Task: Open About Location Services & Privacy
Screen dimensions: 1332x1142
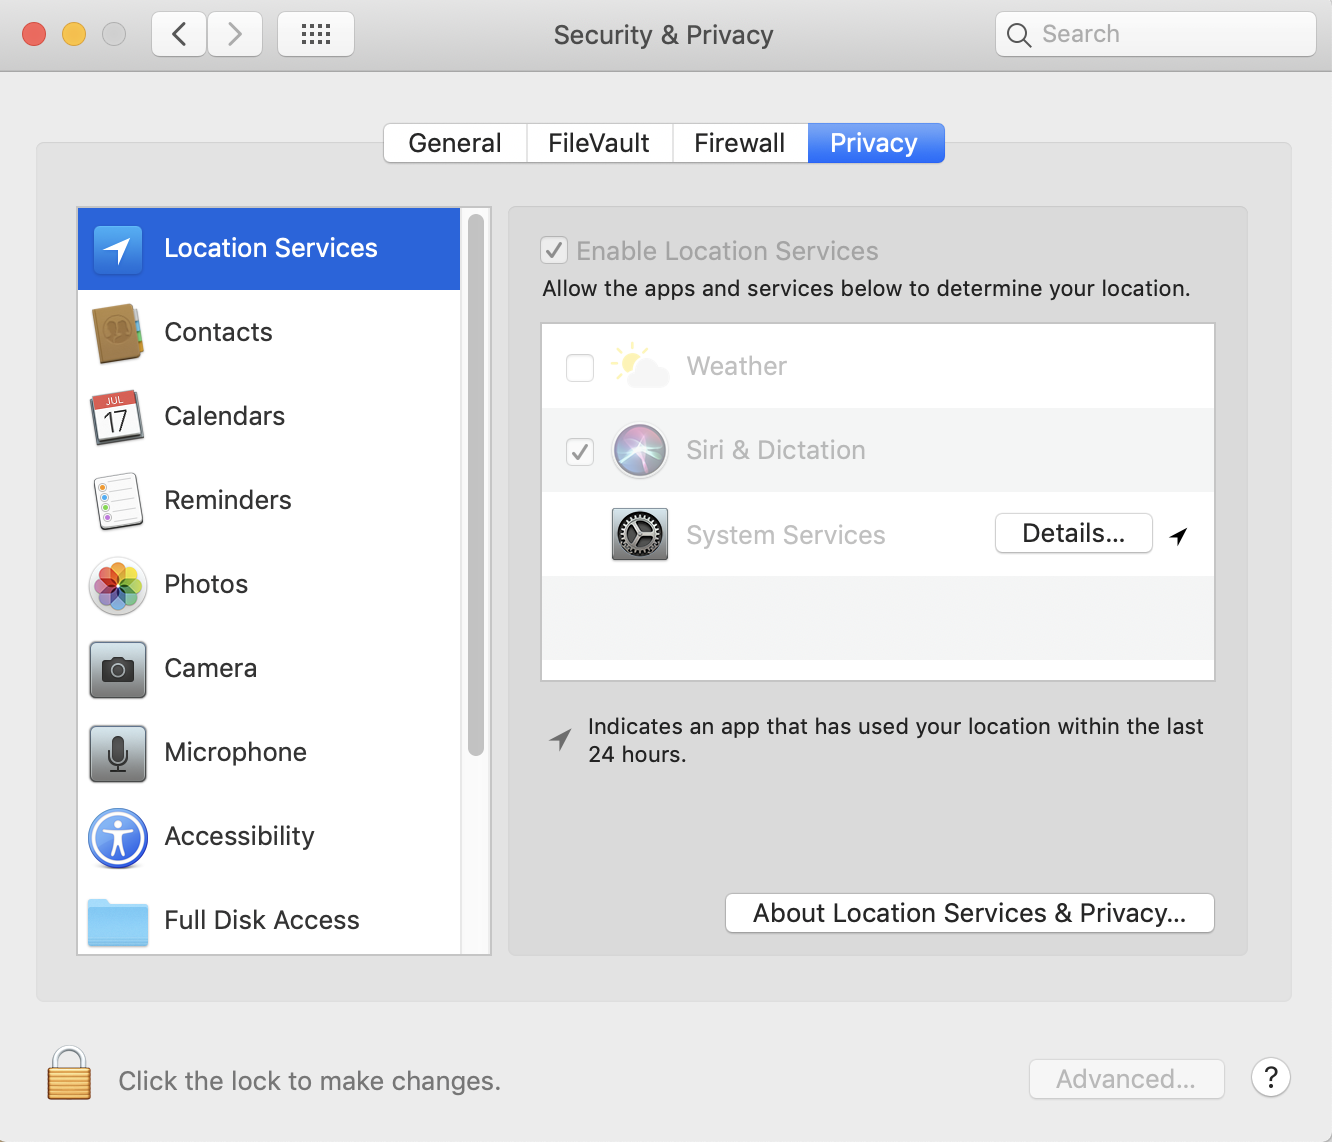Action: (x=970, y=913)
